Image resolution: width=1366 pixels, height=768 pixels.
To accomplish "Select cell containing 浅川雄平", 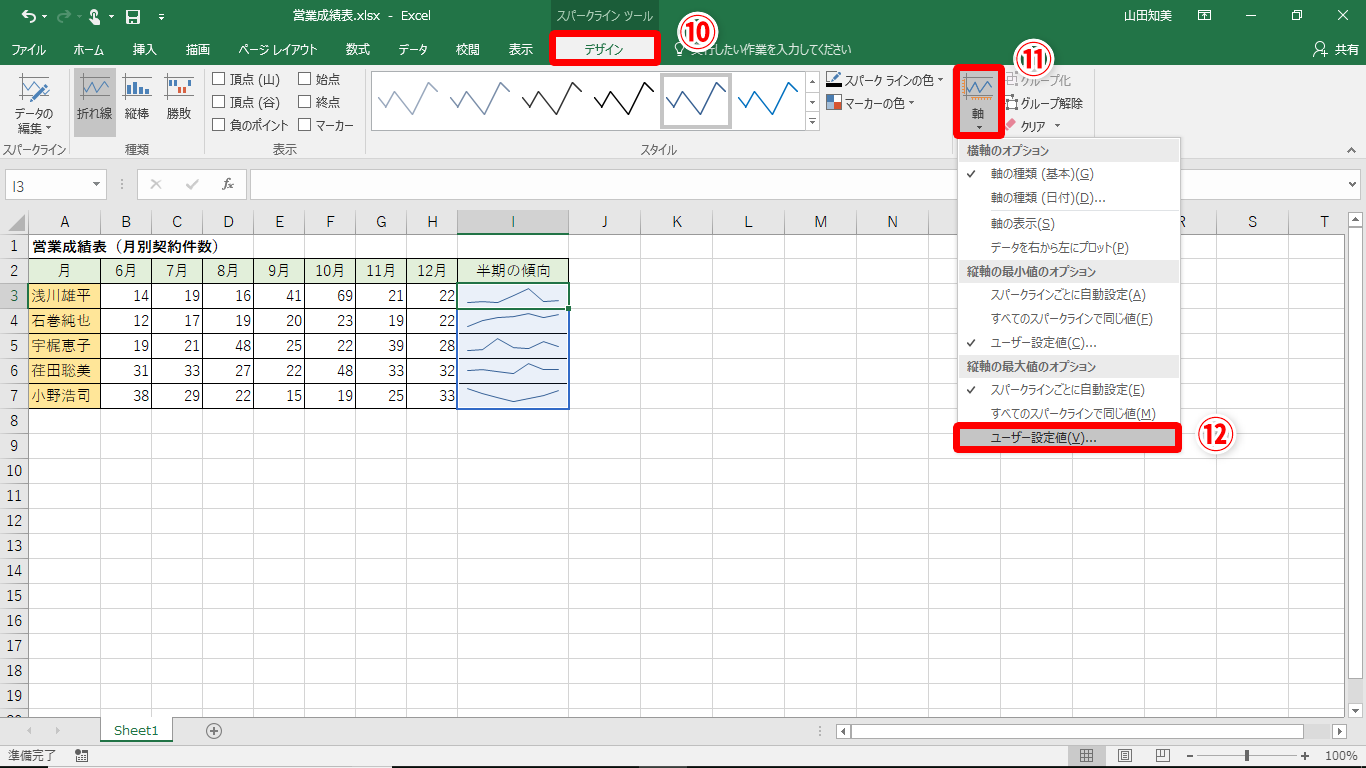I will [64, 296].
